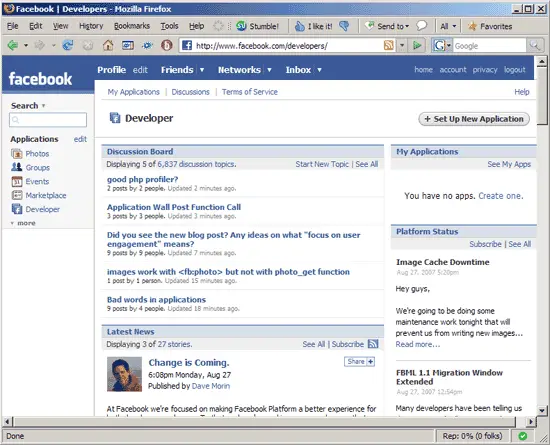
Task: Open the History menu
Action: [x=91, y=26]
